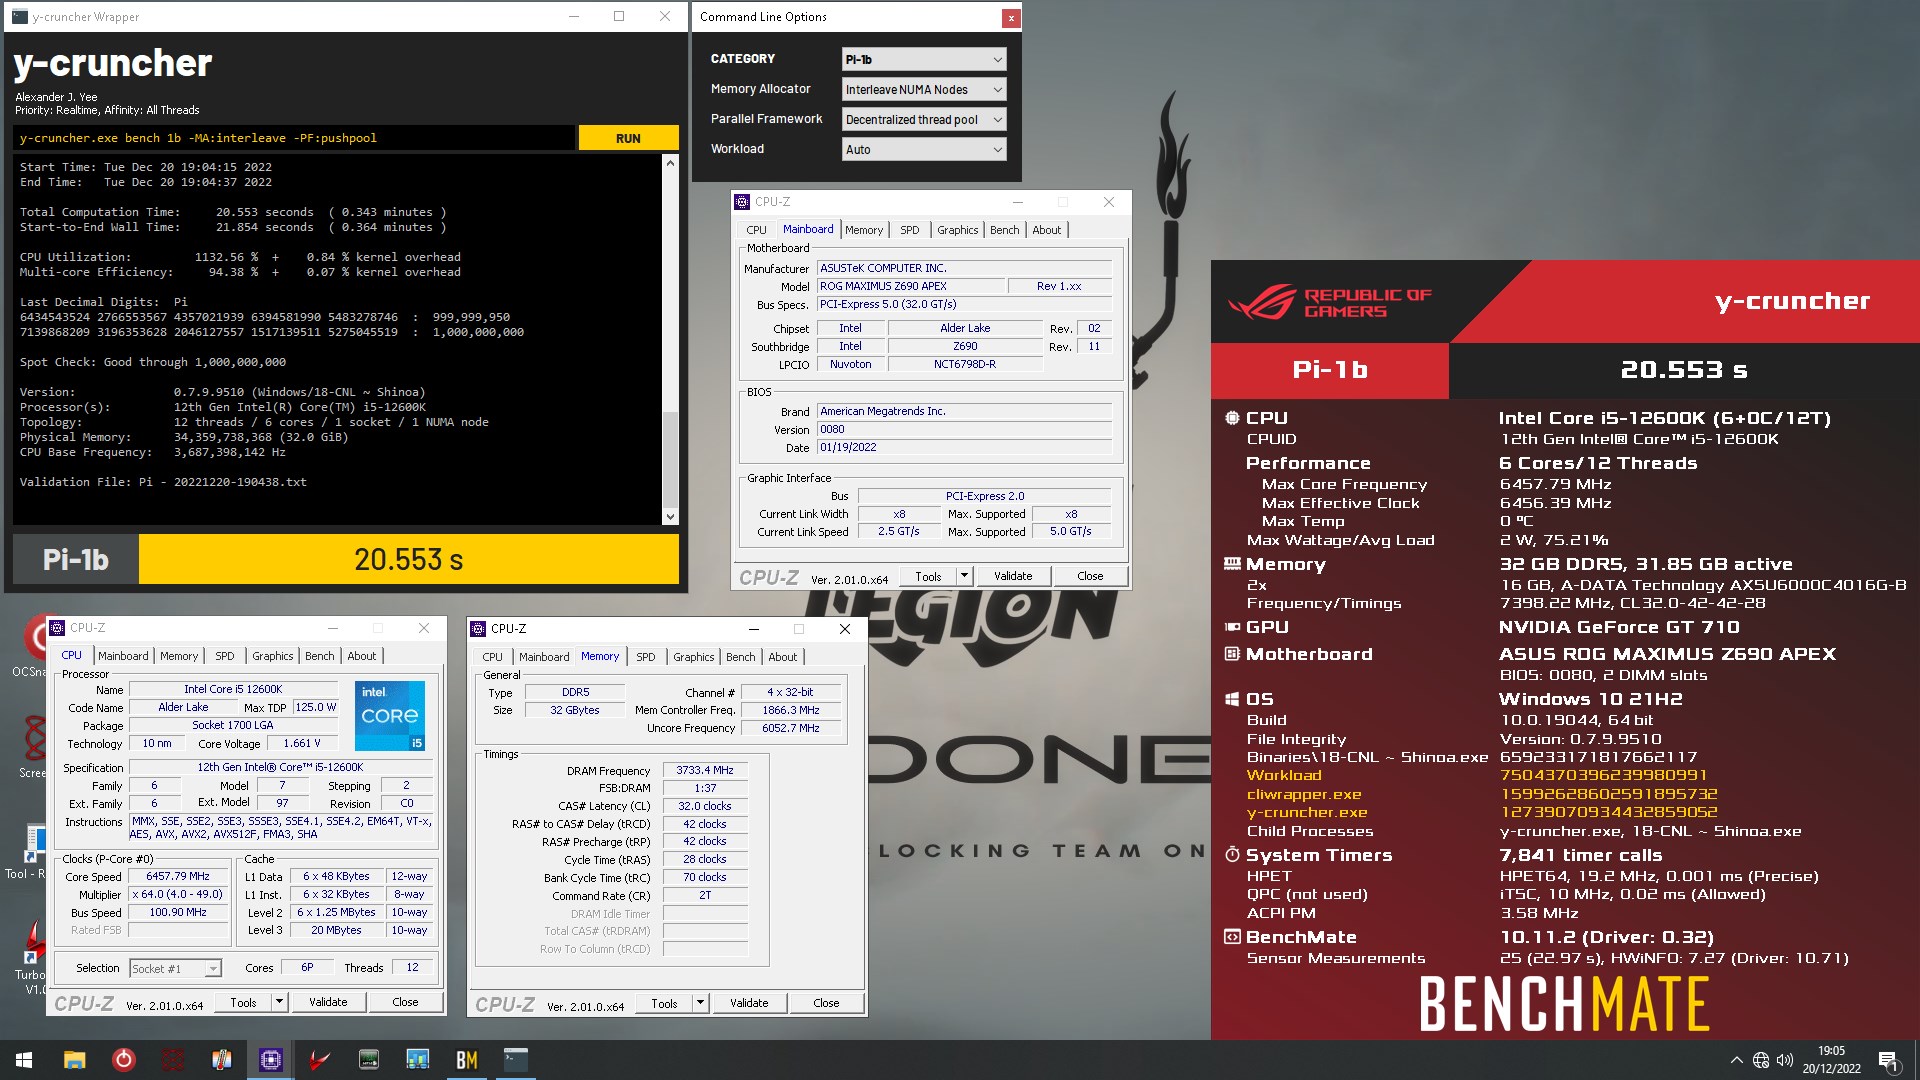Close the Command Line Options panel
The image size is (1920, 1080).
[1011, 17]
